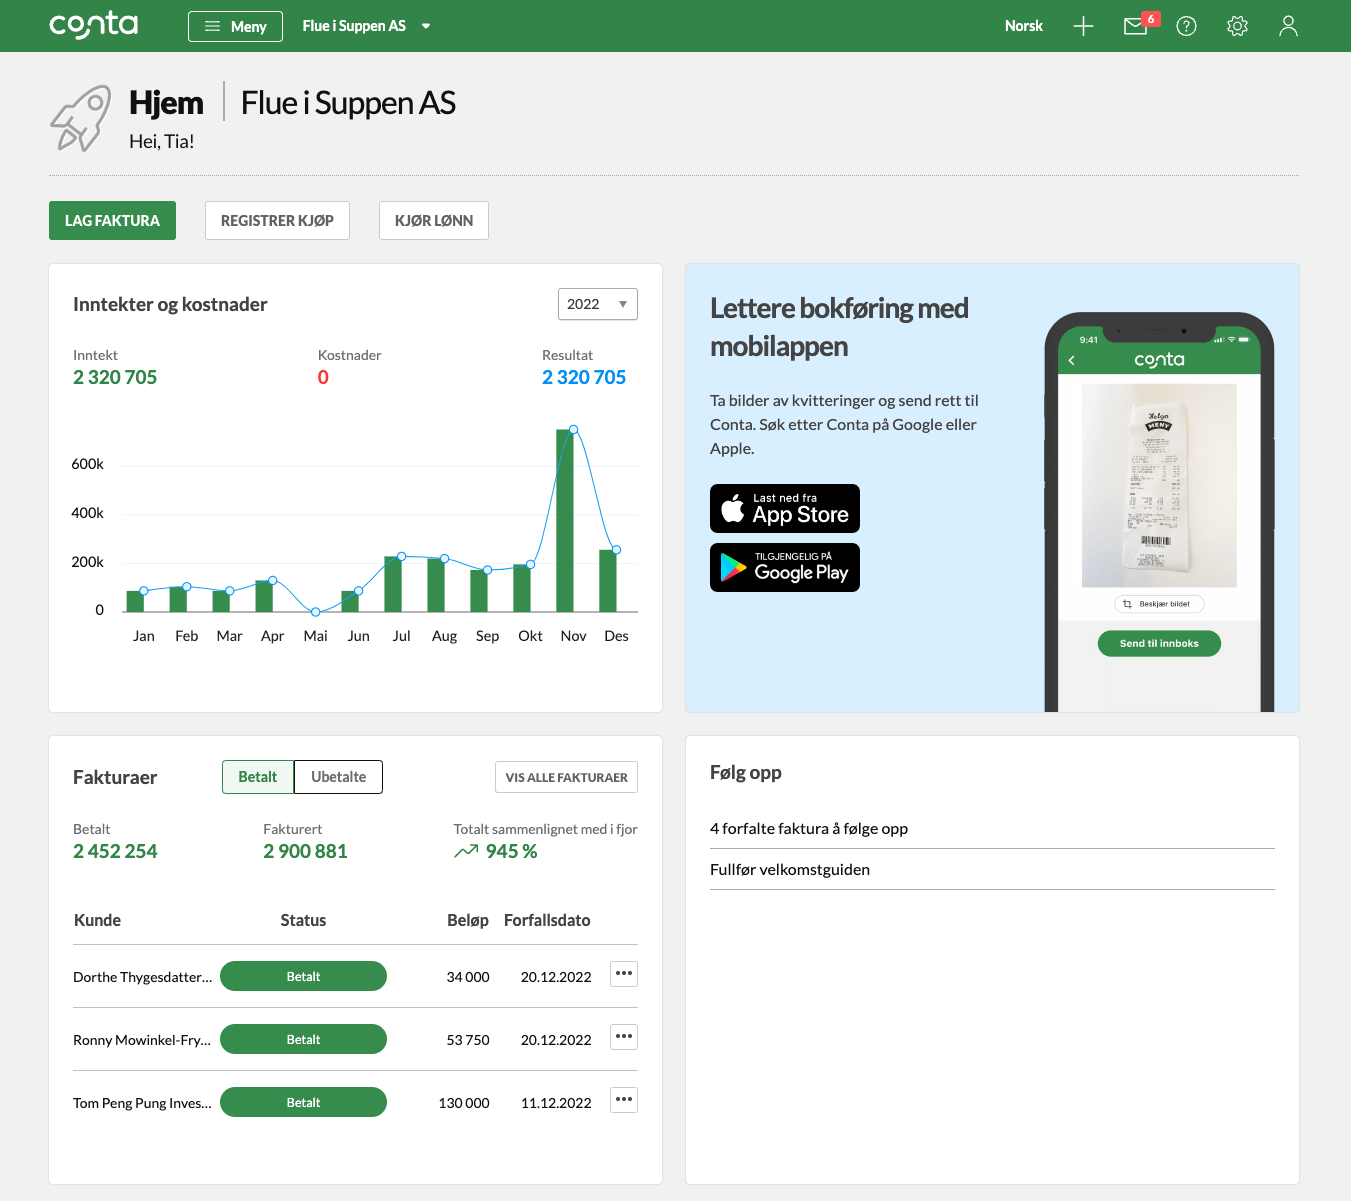Open more options for Ronny Mowinkel-Fry invoice

pyautogui.click(x=624, y=1037)
